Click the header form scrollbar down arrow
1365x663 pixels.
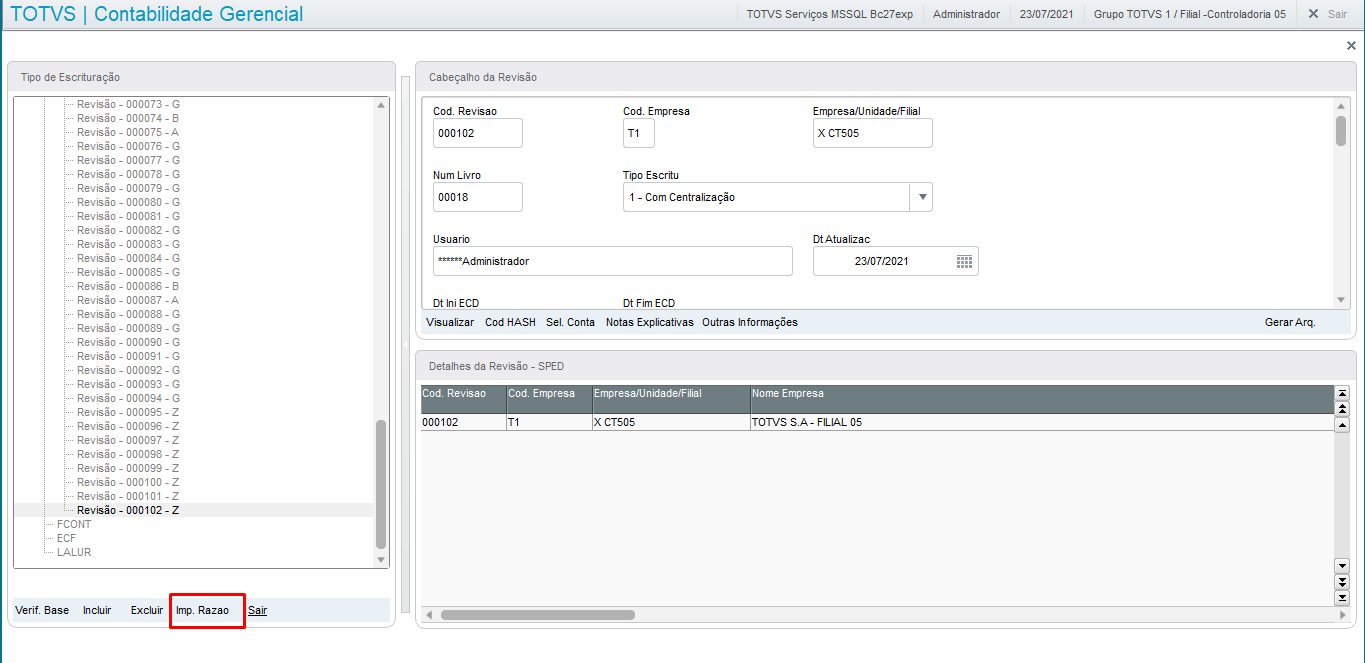click(1341, 299)
